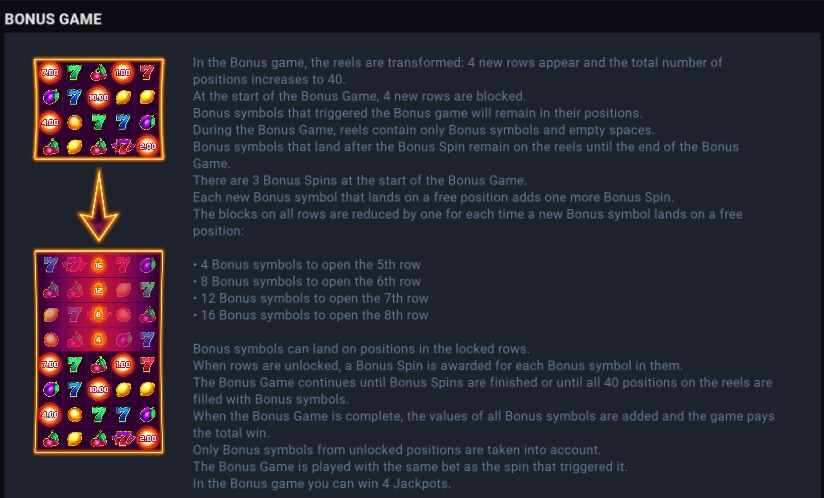The height and width of the screenshot is (498, 824).
Task: Click the lock icon labeled 4
Action: 98,339
